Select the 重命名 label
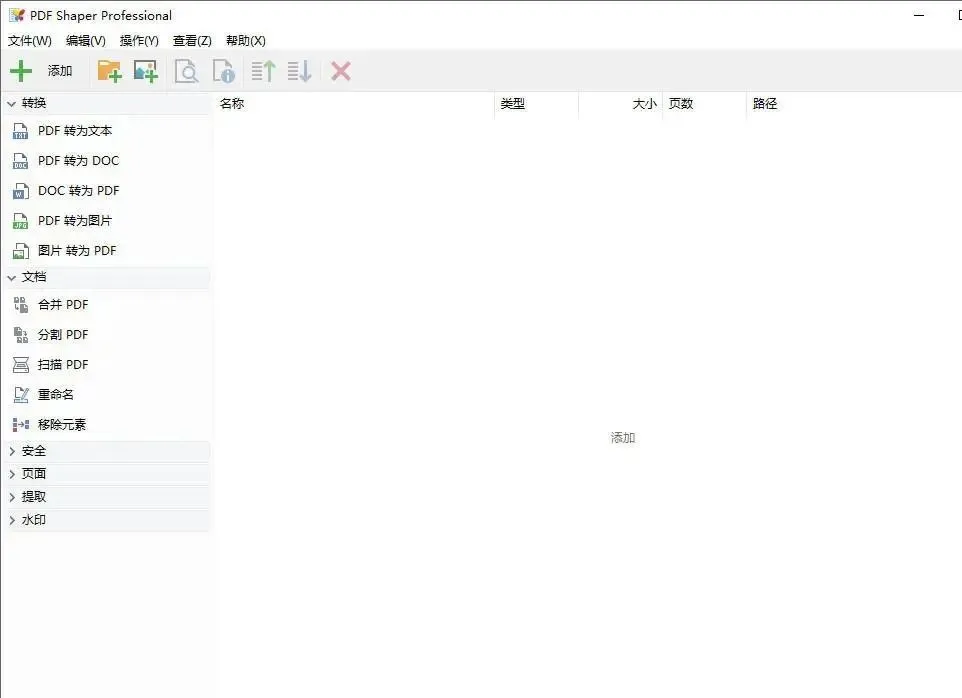The image size is (962, 698). [x=56, y=395]
